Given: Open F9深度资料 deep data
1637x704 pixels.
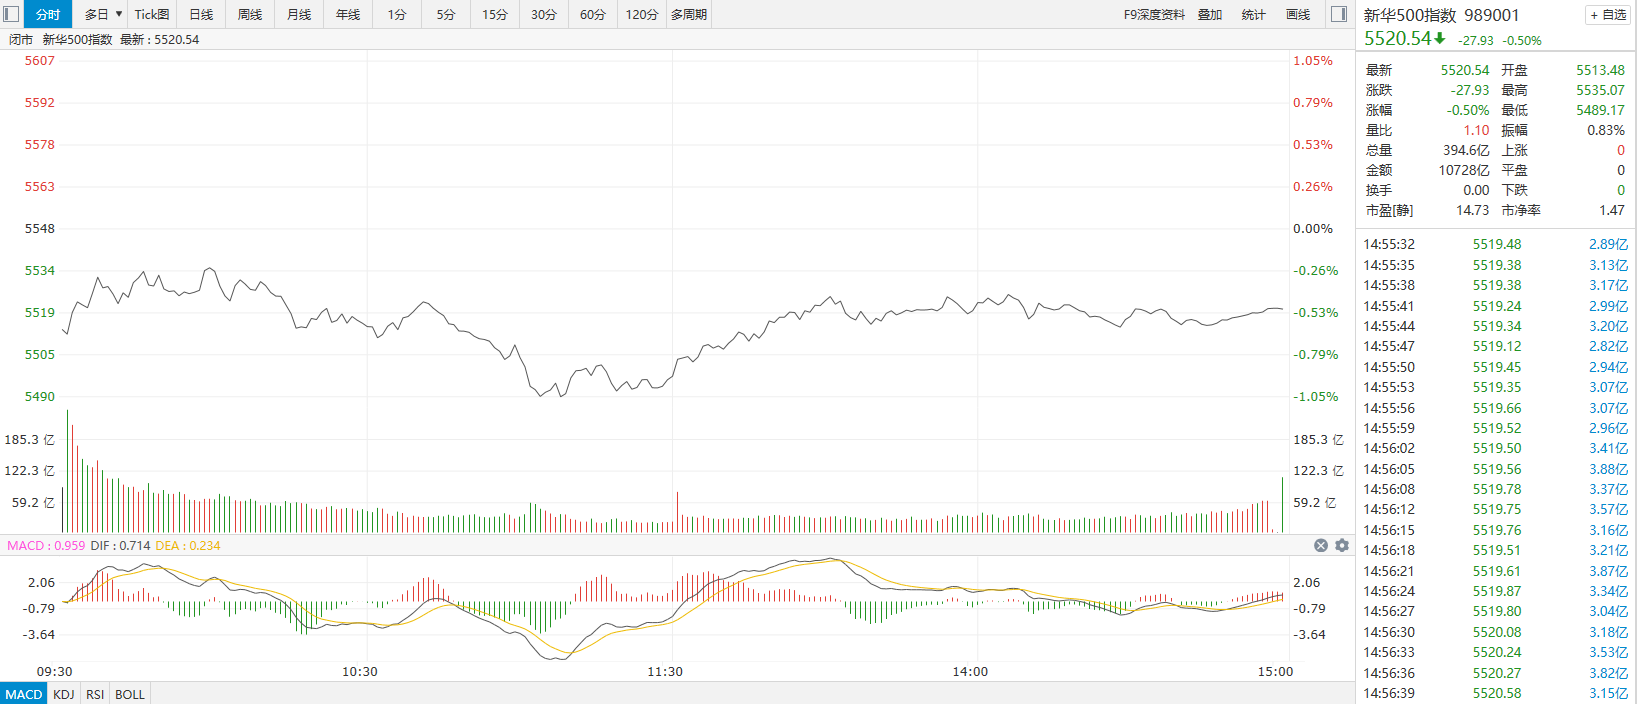Looking at the screenshot, I should [1154, 14].
